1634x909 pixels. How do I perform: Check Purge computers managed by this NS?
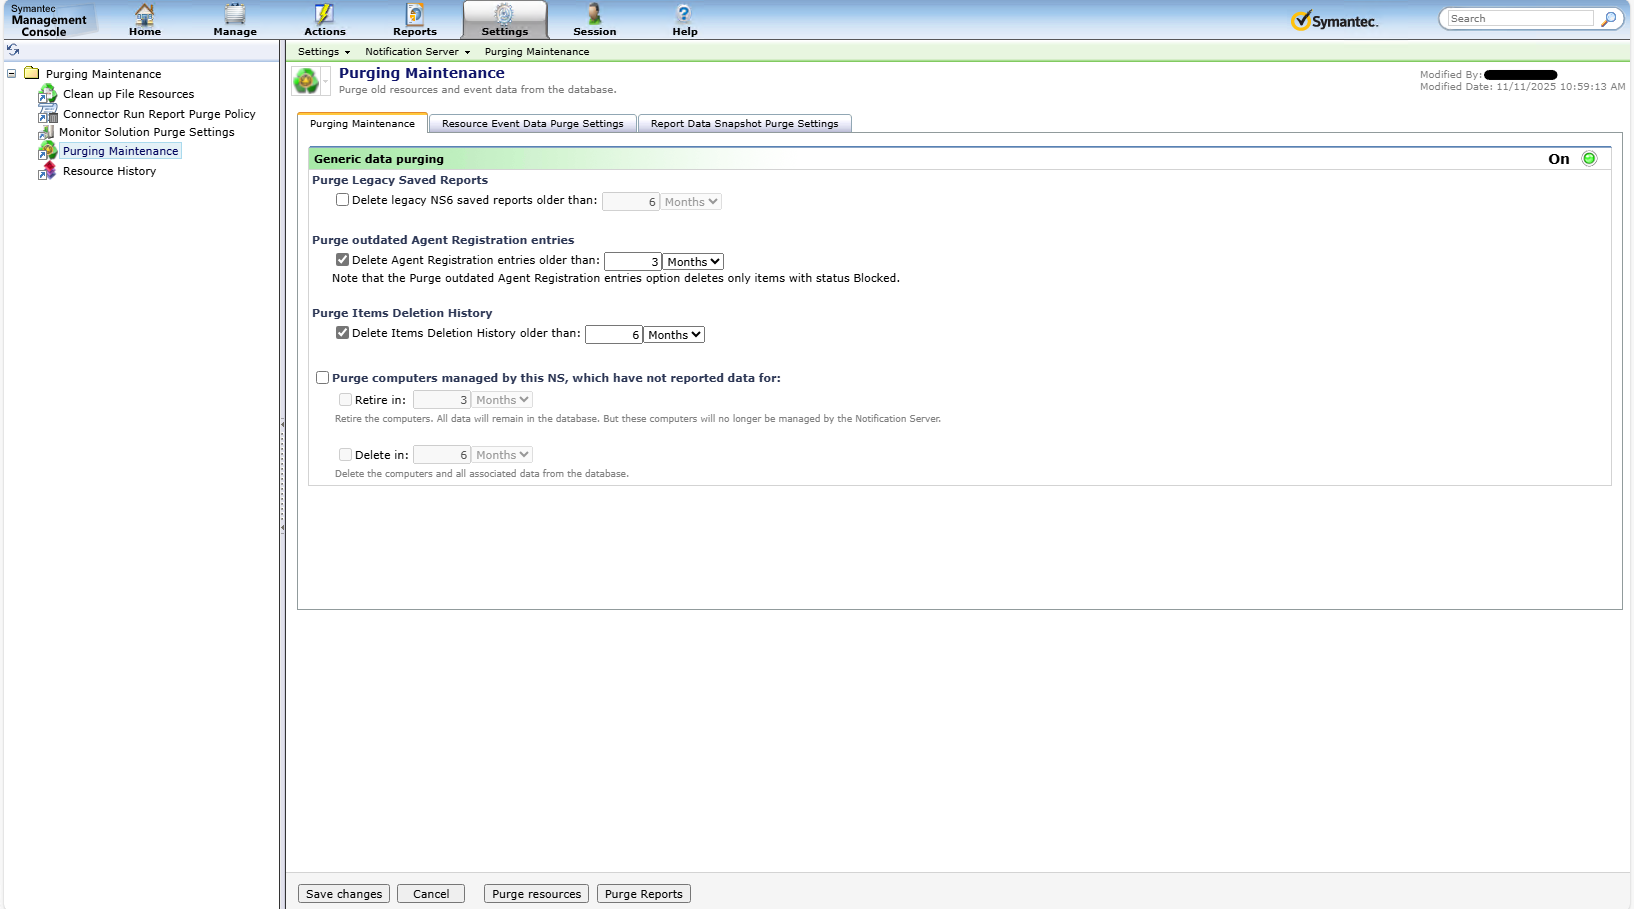click(x=322, y=377)
